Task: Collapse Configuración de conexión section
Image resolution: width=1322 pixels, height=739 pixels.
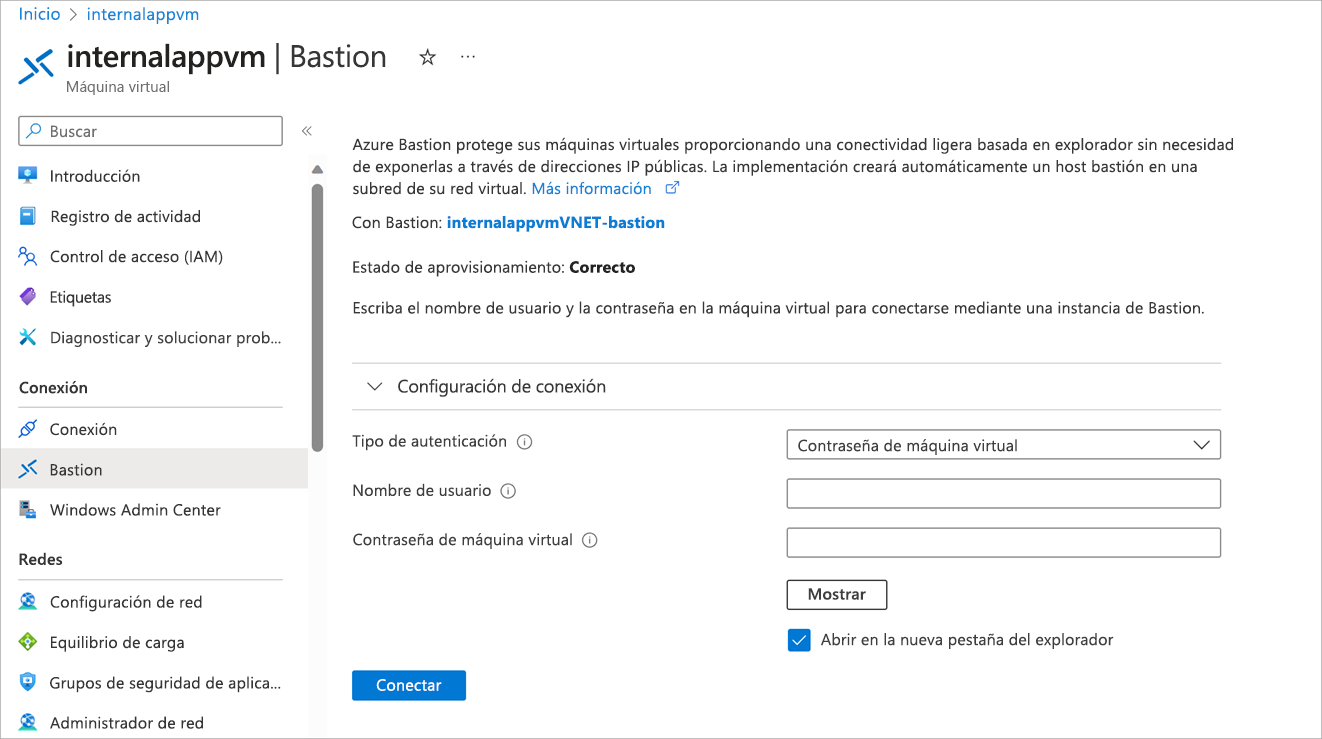Action: pos(374,386)
